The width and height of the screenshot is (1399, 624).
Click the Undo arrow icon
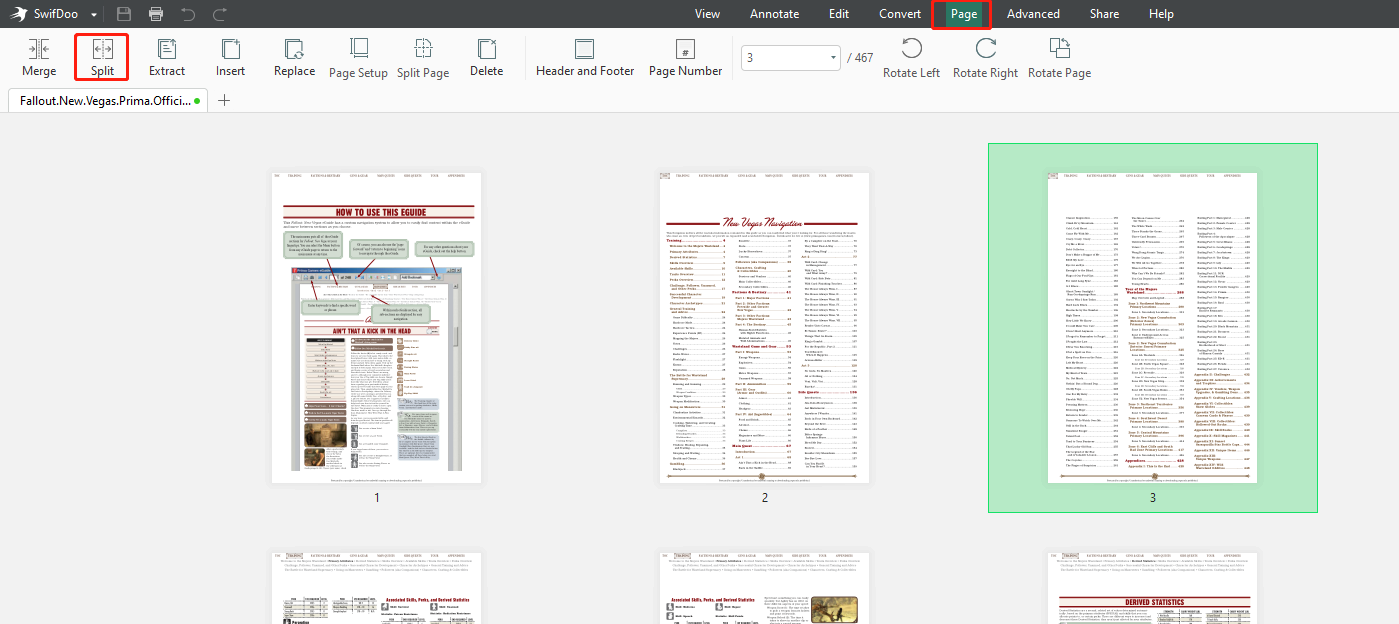pyautogui.click(x=188, y=14)
